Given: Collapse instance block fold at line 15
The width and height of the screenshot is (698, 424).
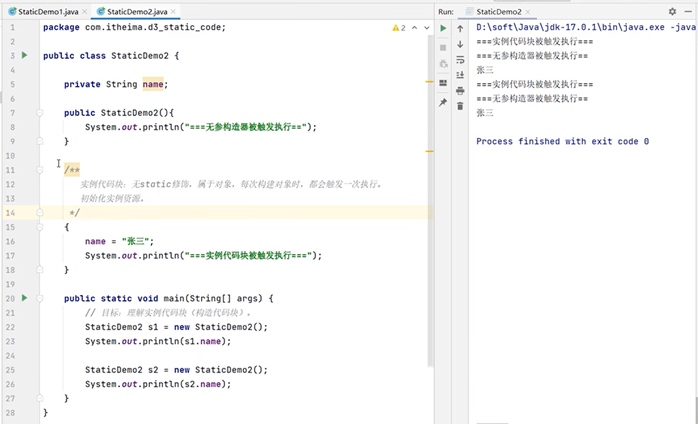Looking at the screenshot, I should tap(40, 227).
